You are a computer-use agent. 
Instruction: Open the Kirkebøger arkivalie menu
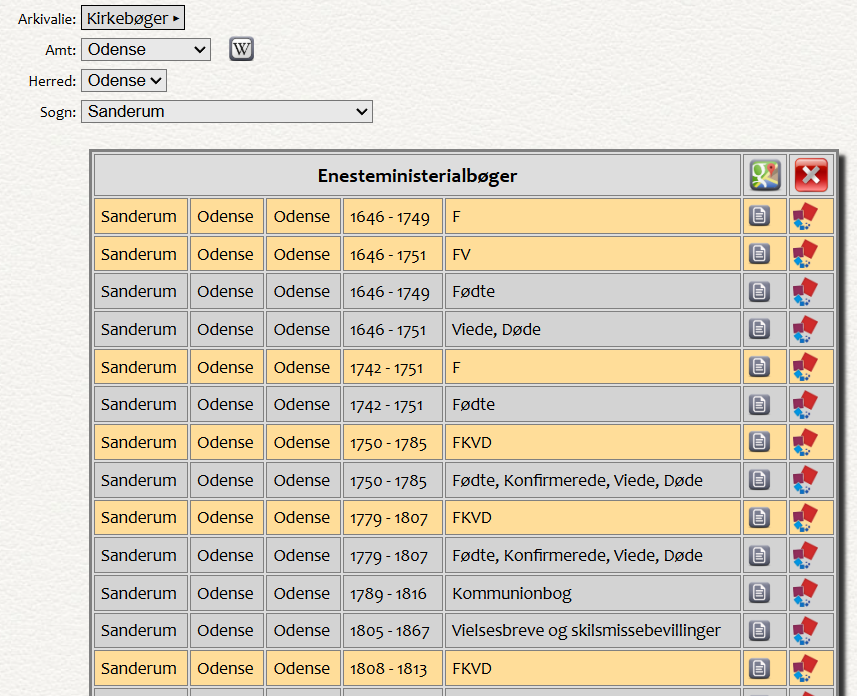[x=133, y=18]
